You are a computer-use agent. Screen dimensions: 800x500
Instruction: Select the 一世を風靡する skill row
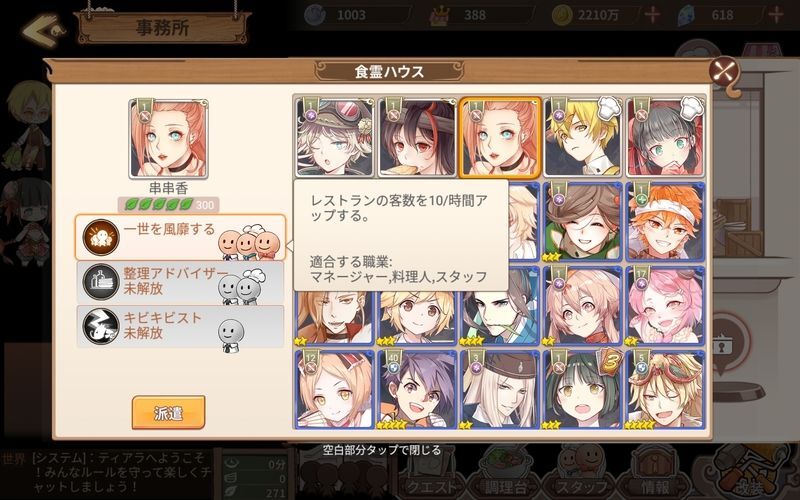pos(181,237)
